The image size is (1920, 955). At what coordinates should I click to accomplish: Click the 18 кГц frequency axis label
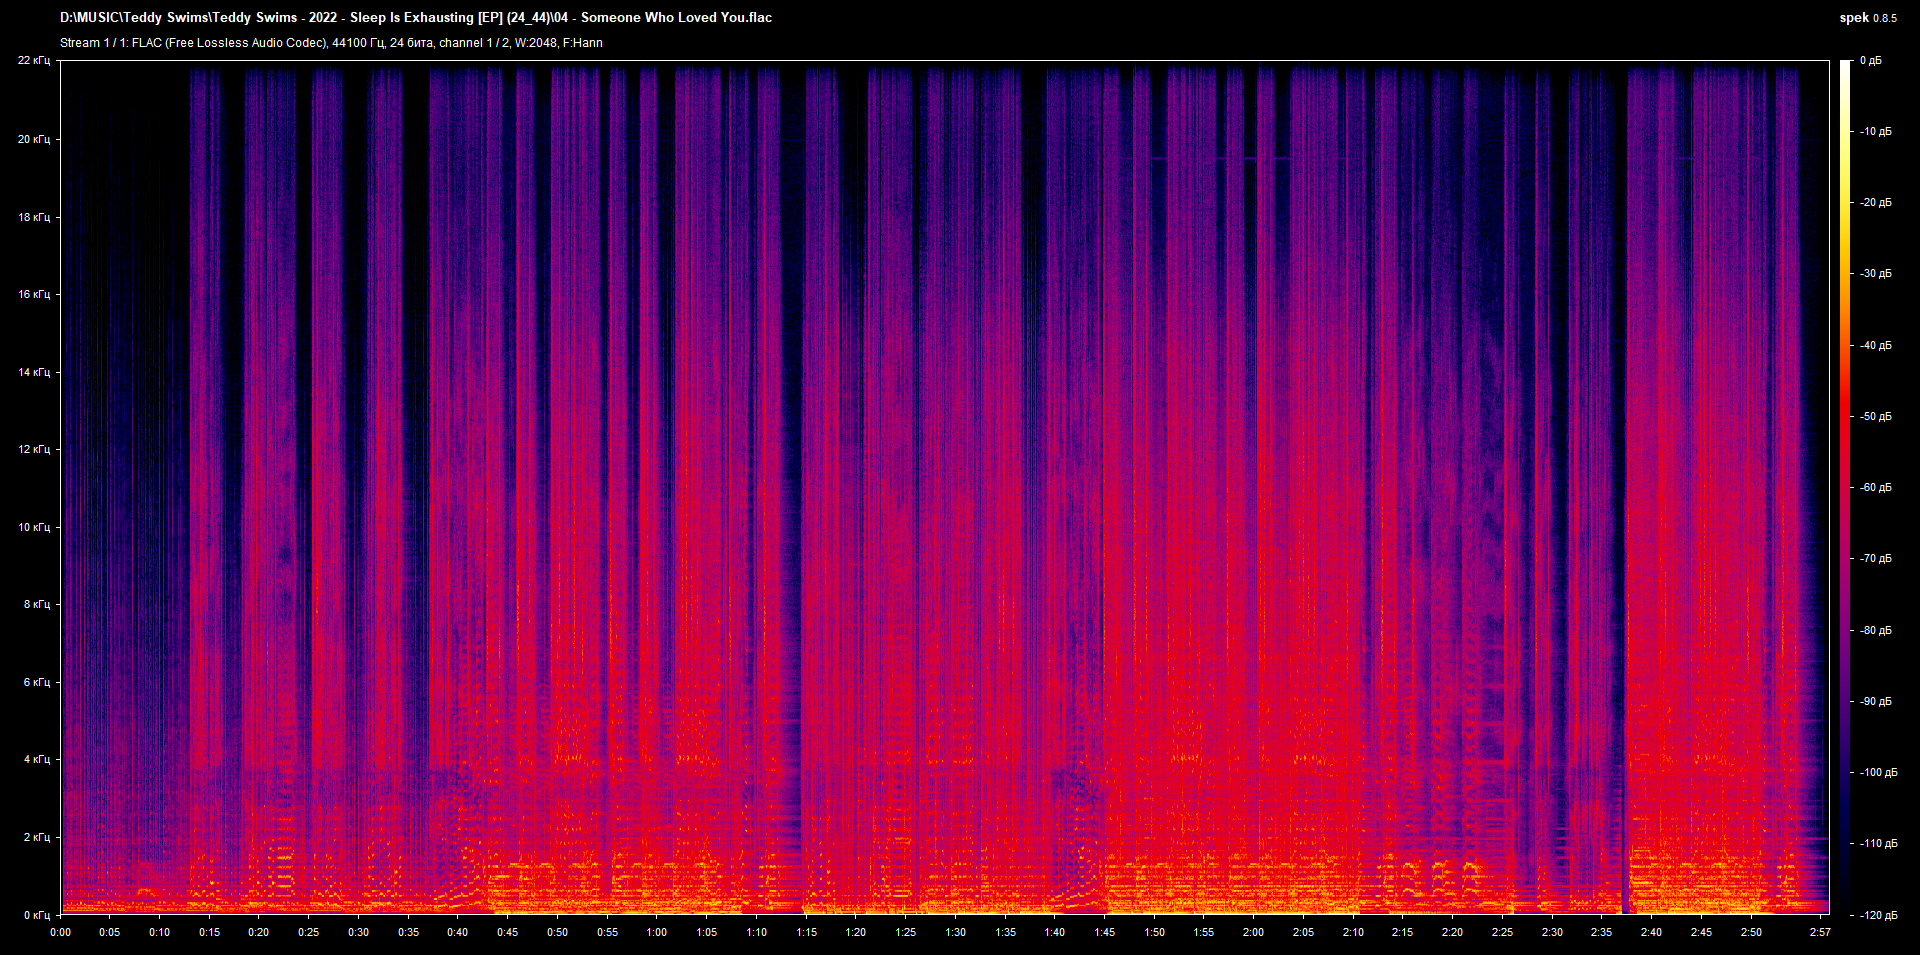(34, 217)
